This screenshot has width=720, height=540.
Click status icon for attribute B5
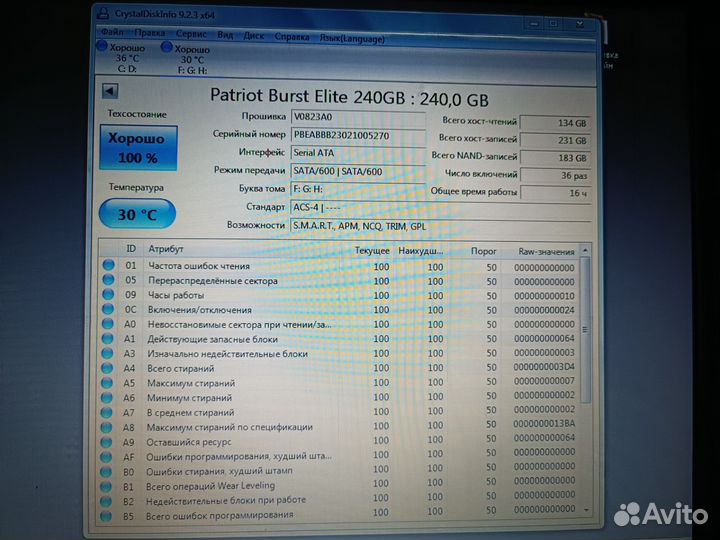106,516
